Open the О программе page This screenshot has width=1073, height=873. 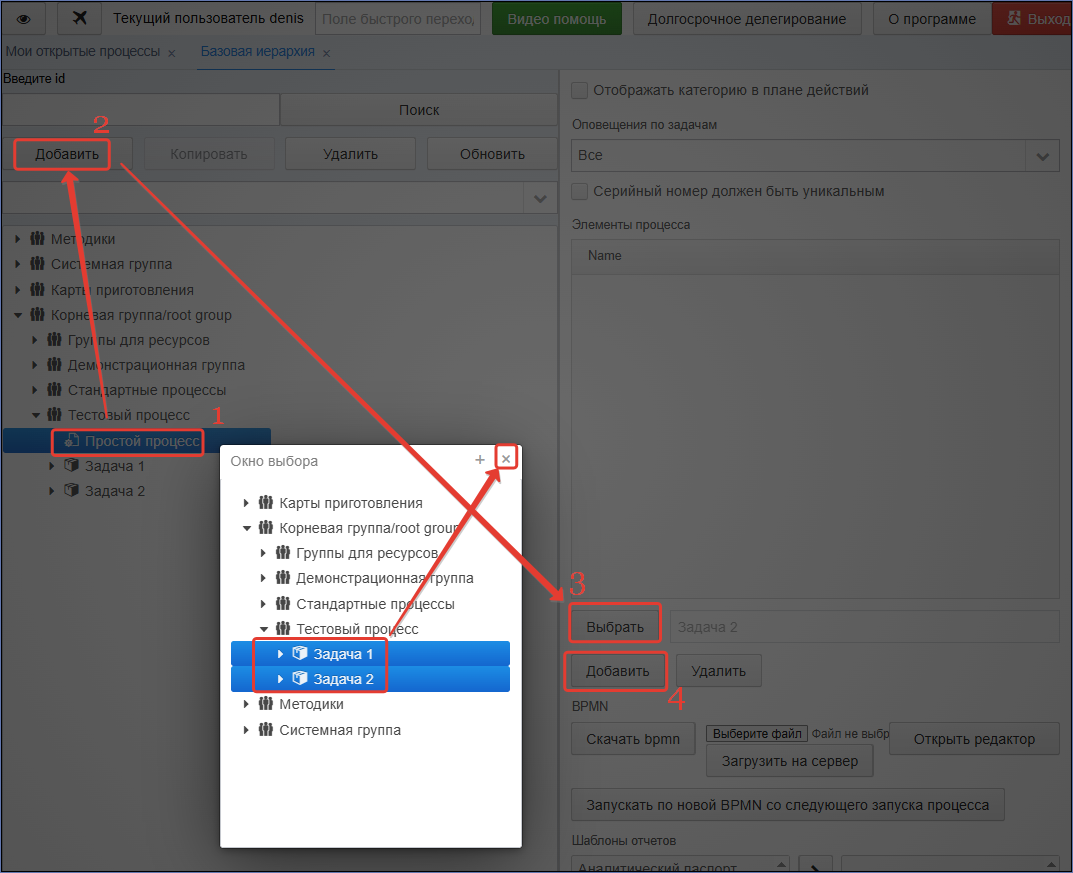click(932, 19)
